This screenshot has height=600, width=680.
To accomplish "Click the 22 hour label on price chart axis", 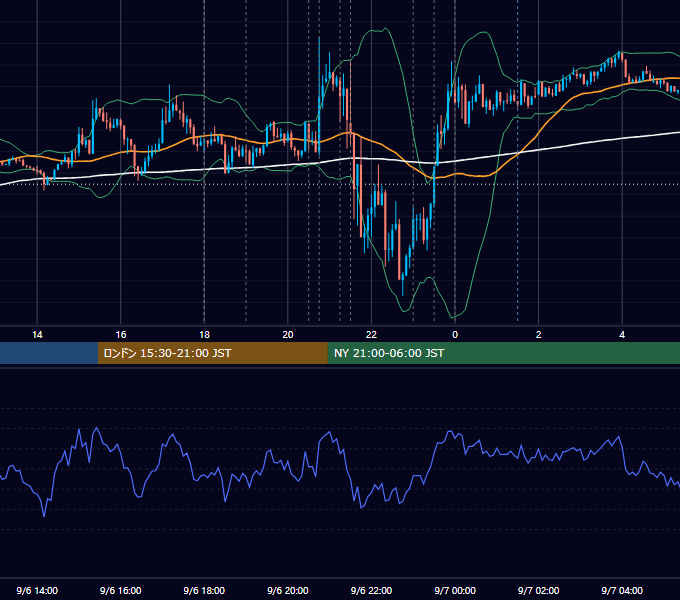I will tap(371, 335).
